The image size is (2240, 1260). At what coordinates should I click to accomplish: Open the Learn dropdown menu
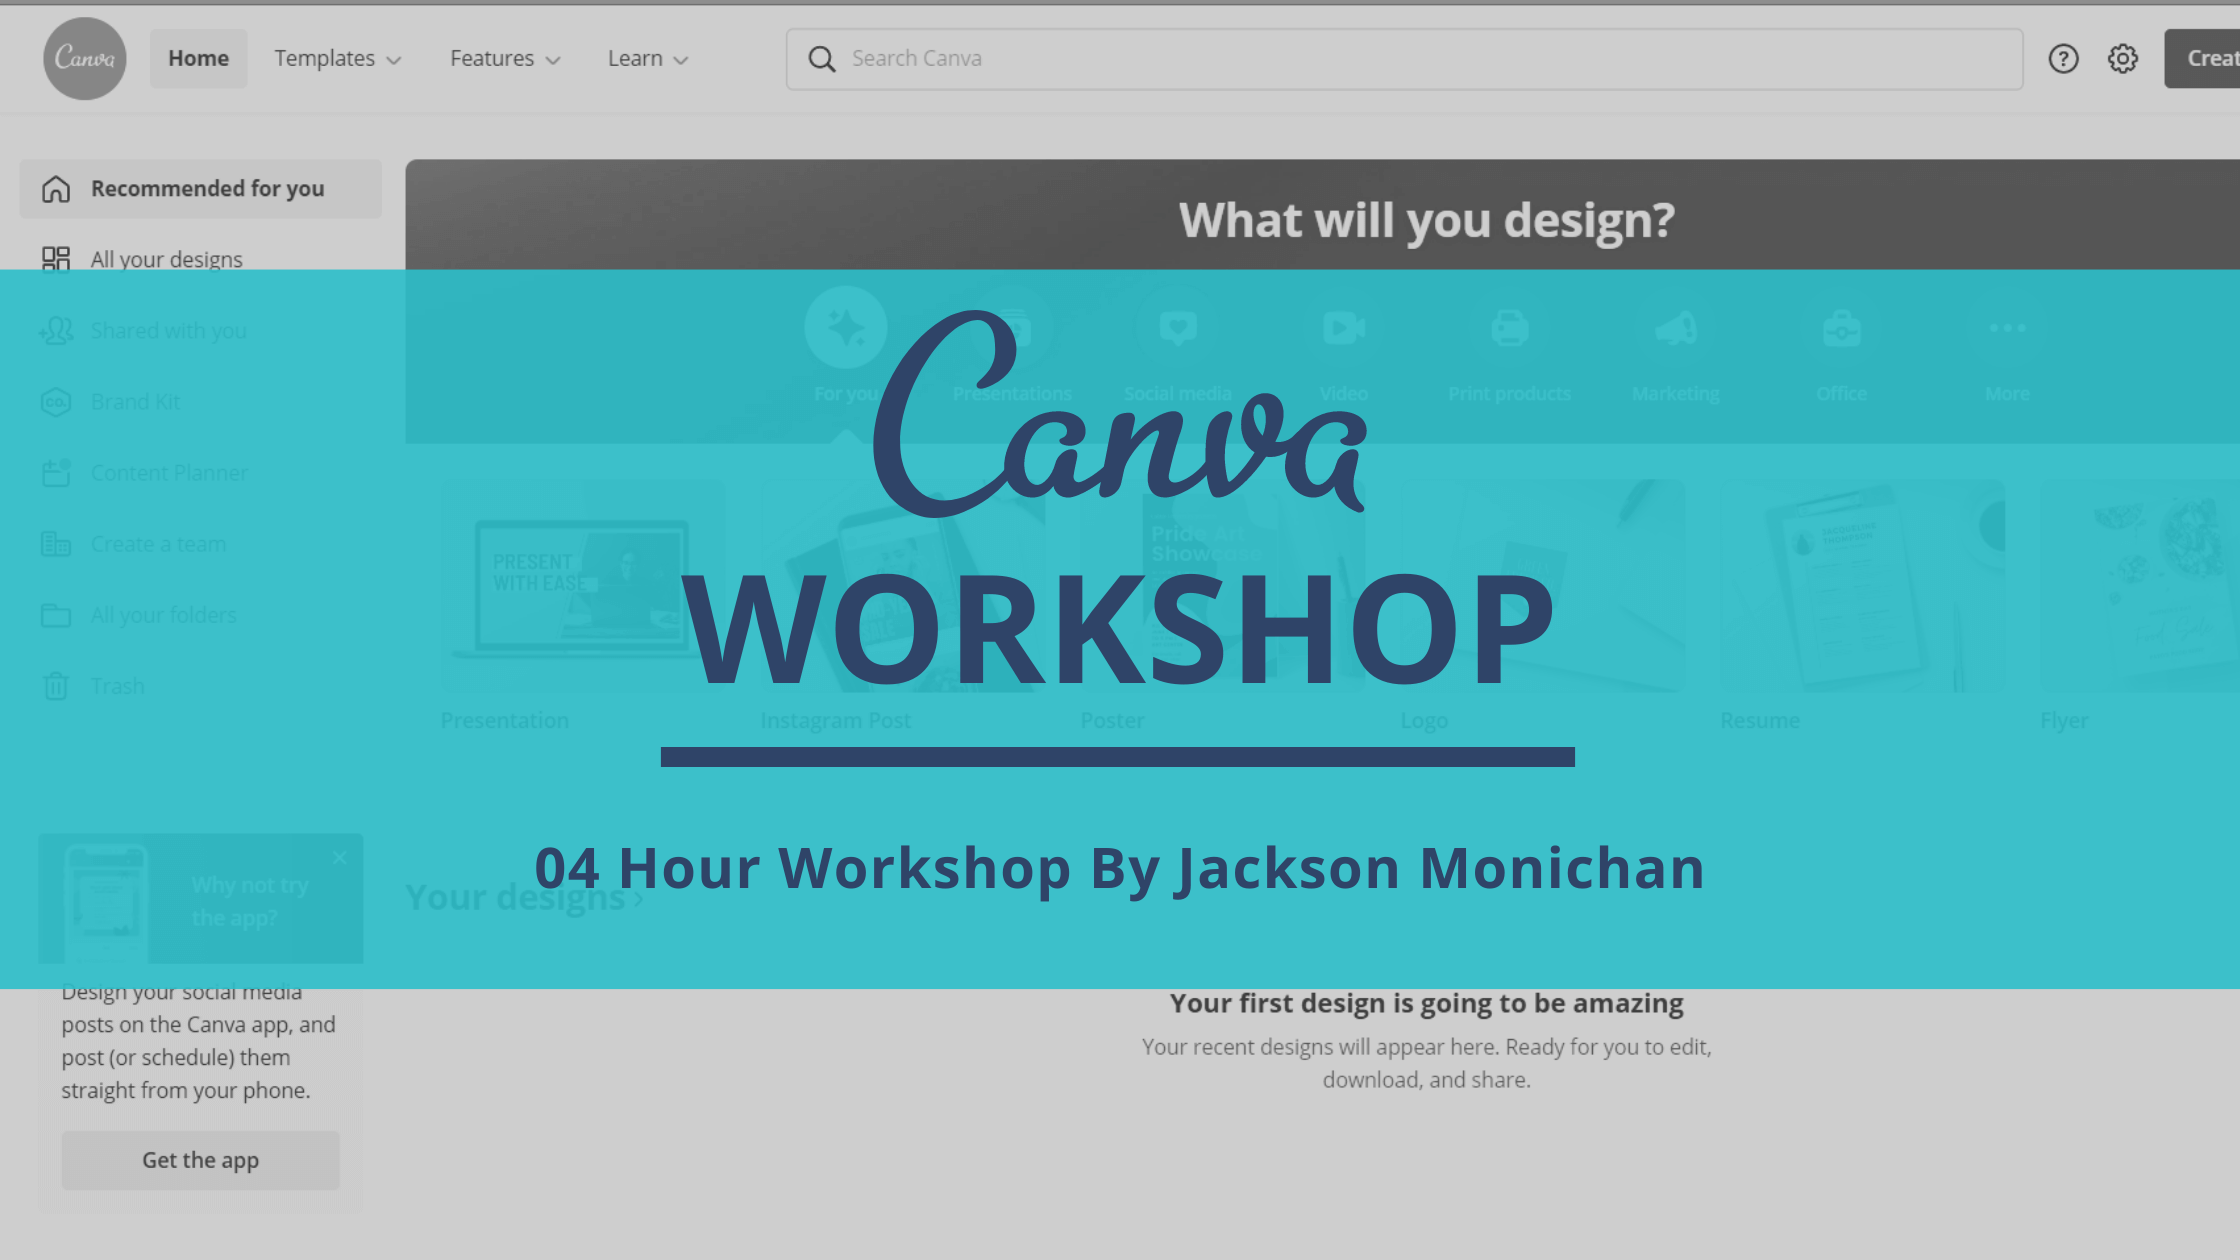pos(647,58)
